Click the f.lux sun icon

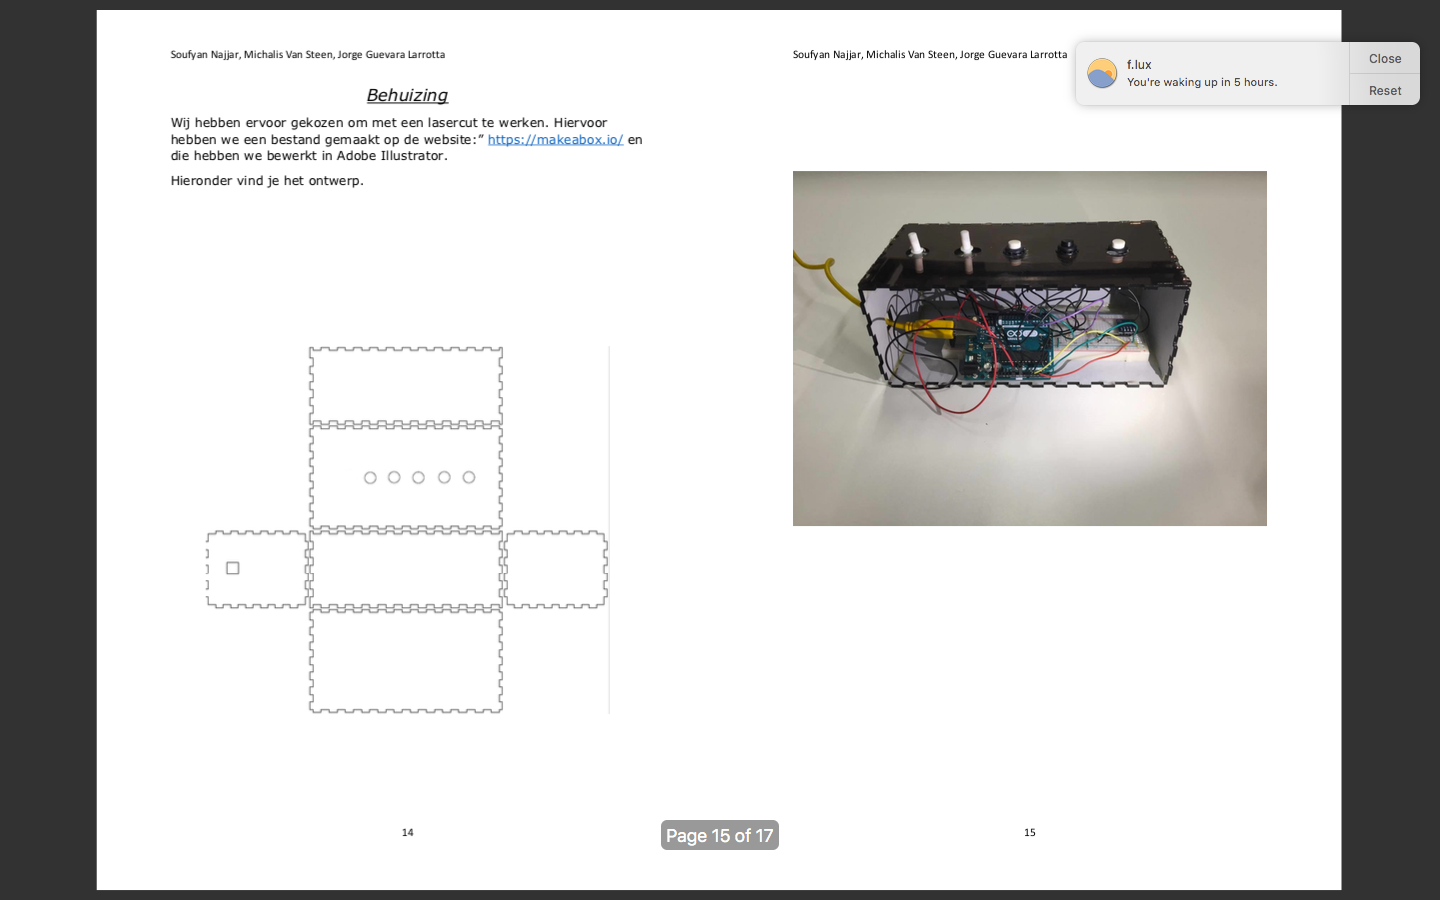[1102, 73]
